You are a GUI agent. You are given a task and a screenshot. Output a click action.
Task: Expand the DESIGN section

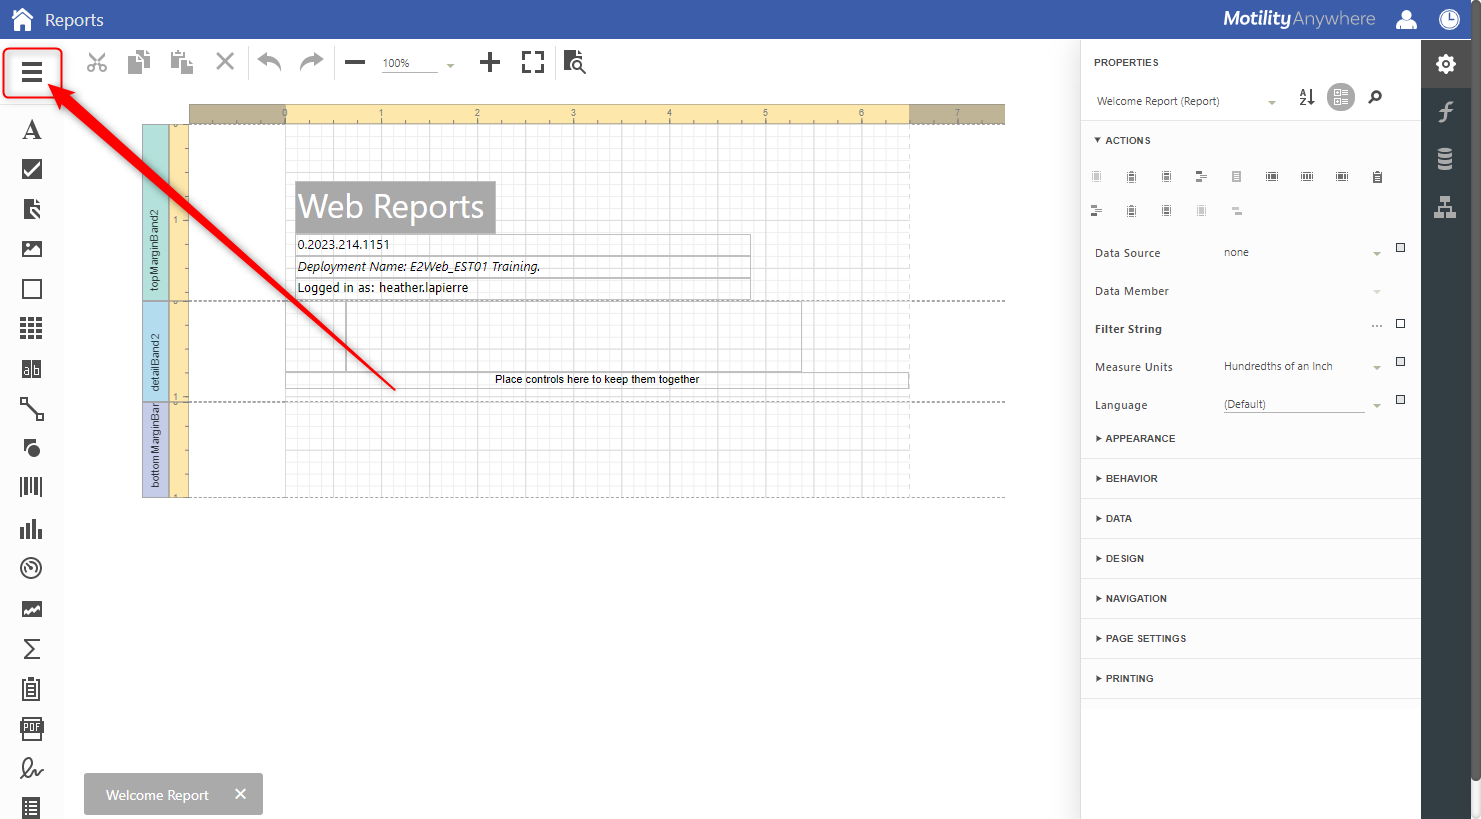click(1120, 559)
